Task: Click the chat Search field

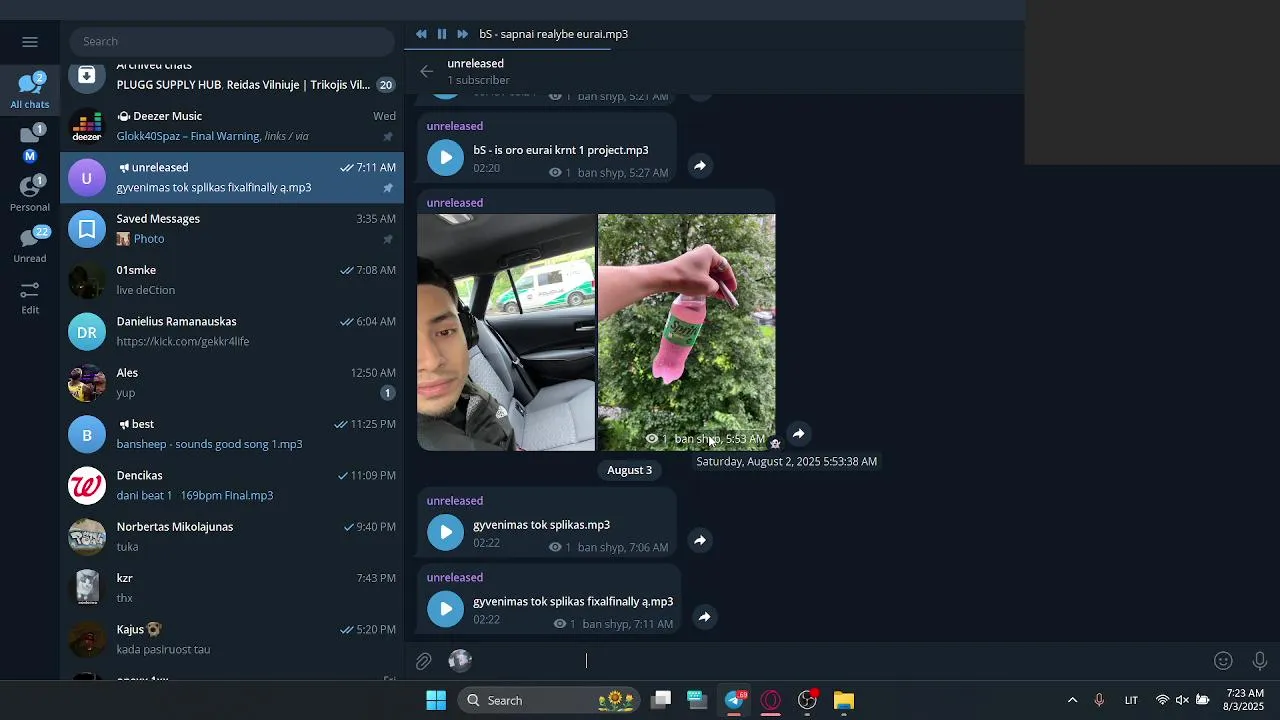Action: point(232,42)
